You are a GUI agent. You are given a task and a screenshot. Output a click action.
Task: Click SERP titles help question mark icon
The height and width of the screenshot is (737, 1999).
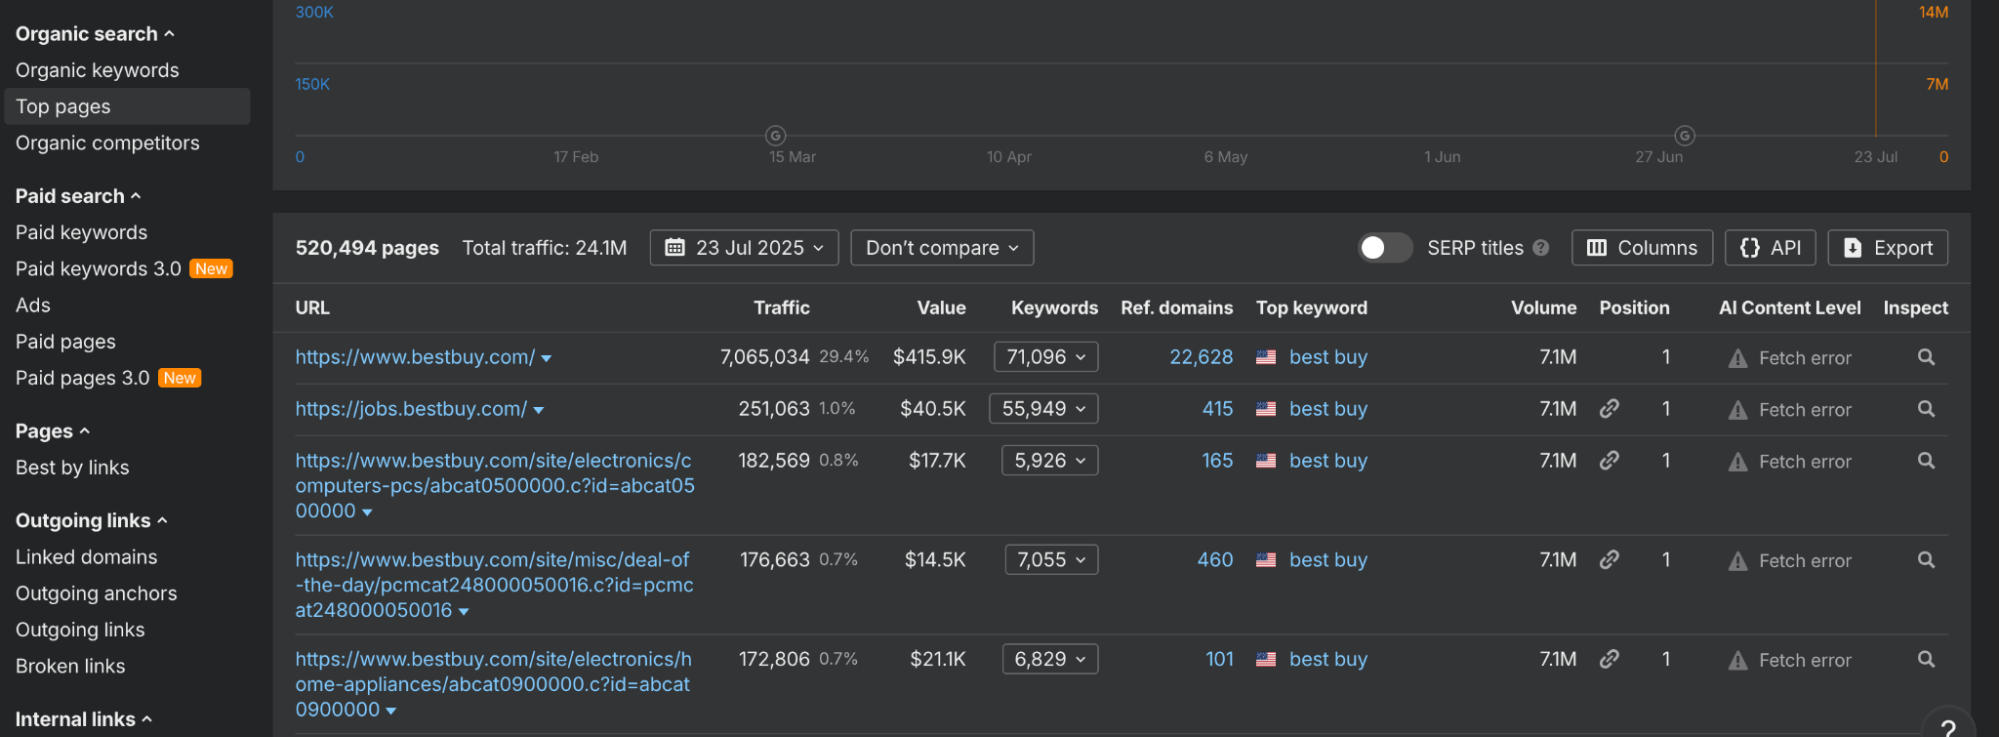click(1541, 248)
